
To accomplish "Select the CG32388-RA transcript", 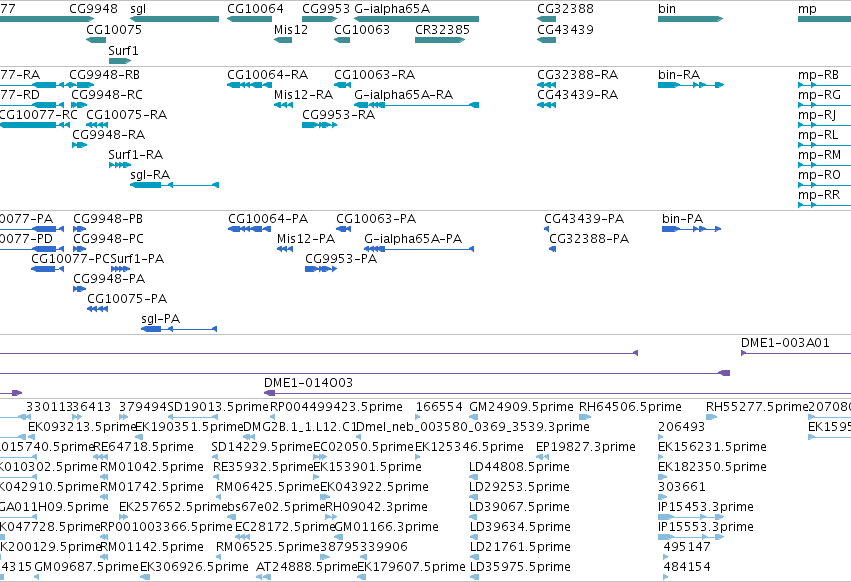I will click(547, 85).
